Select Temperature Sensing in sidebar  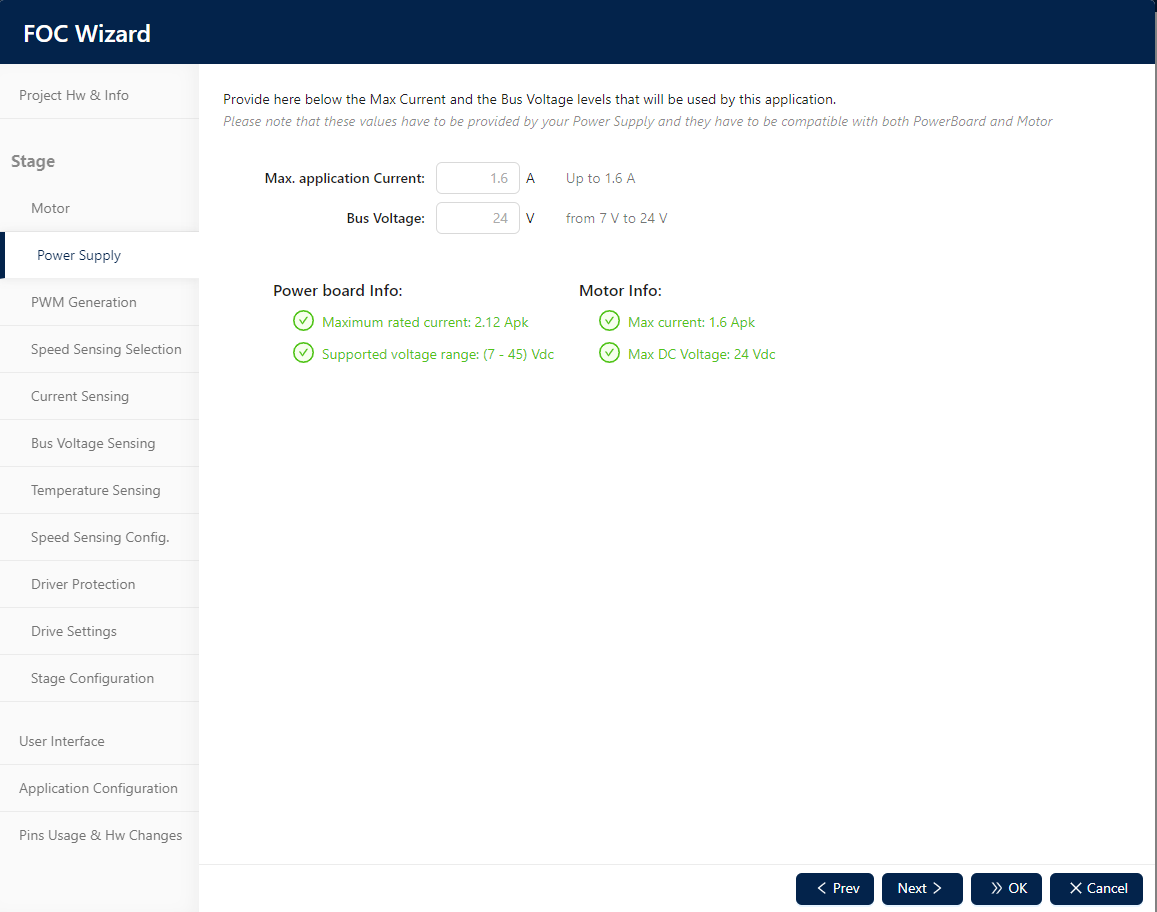(x=99, y=491)
